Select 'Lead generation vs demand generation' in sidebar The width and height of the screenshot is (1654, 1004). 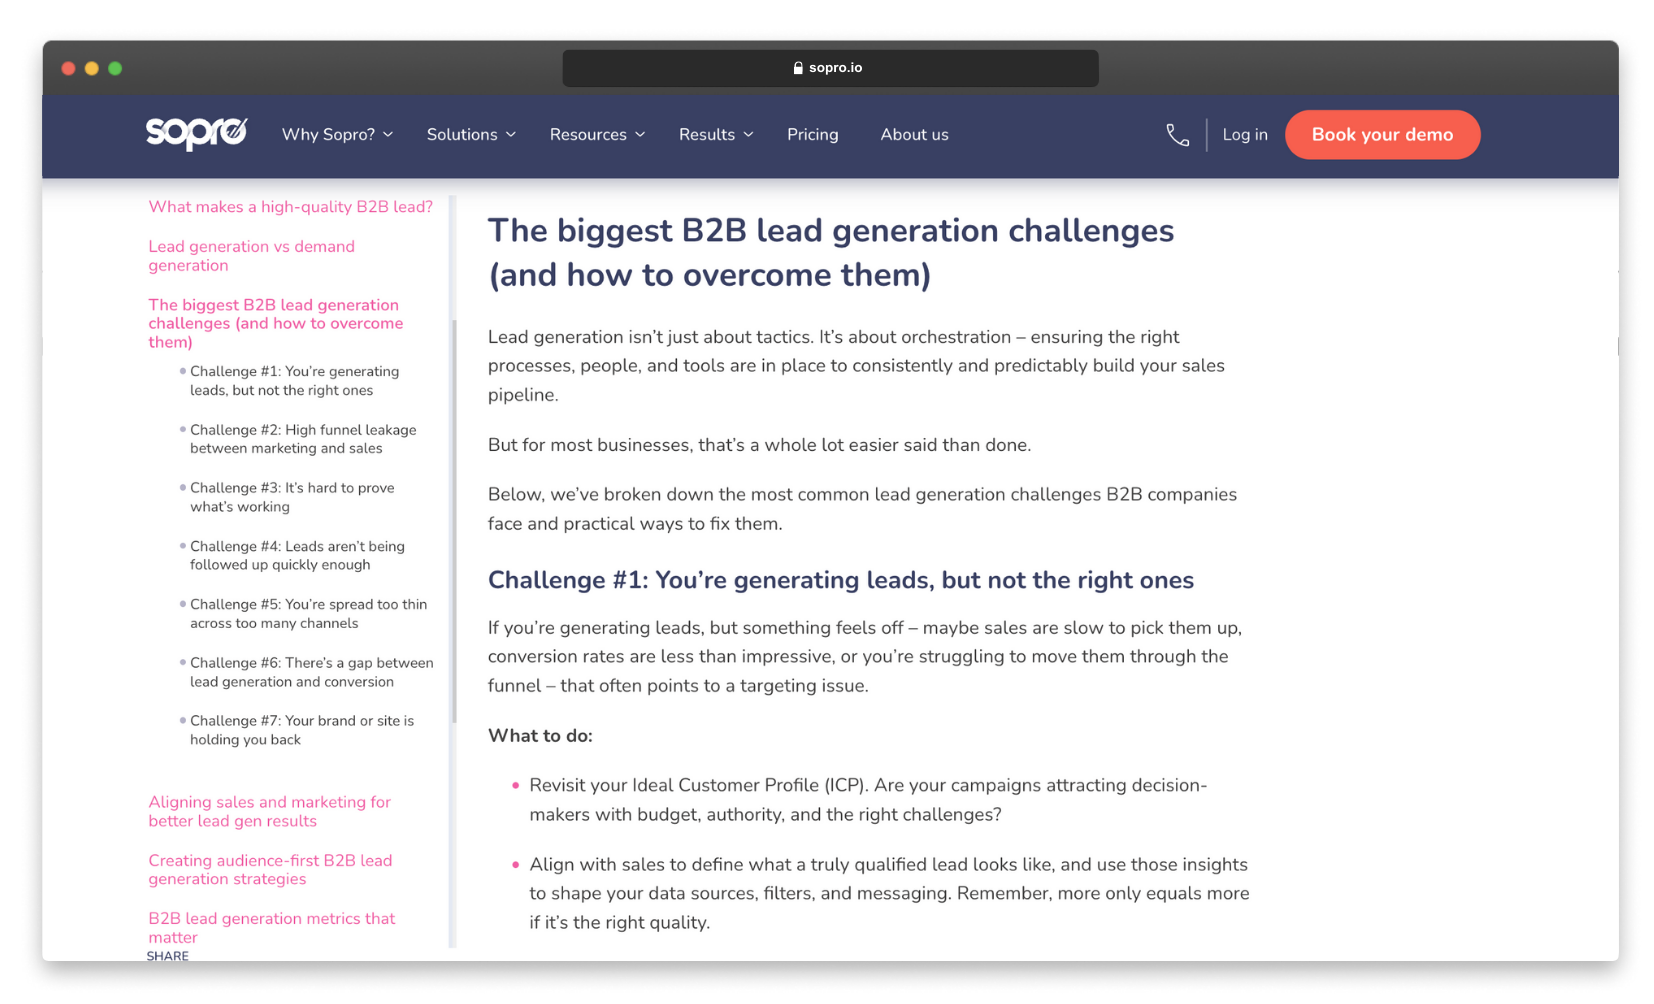click(x=251, y=255)
